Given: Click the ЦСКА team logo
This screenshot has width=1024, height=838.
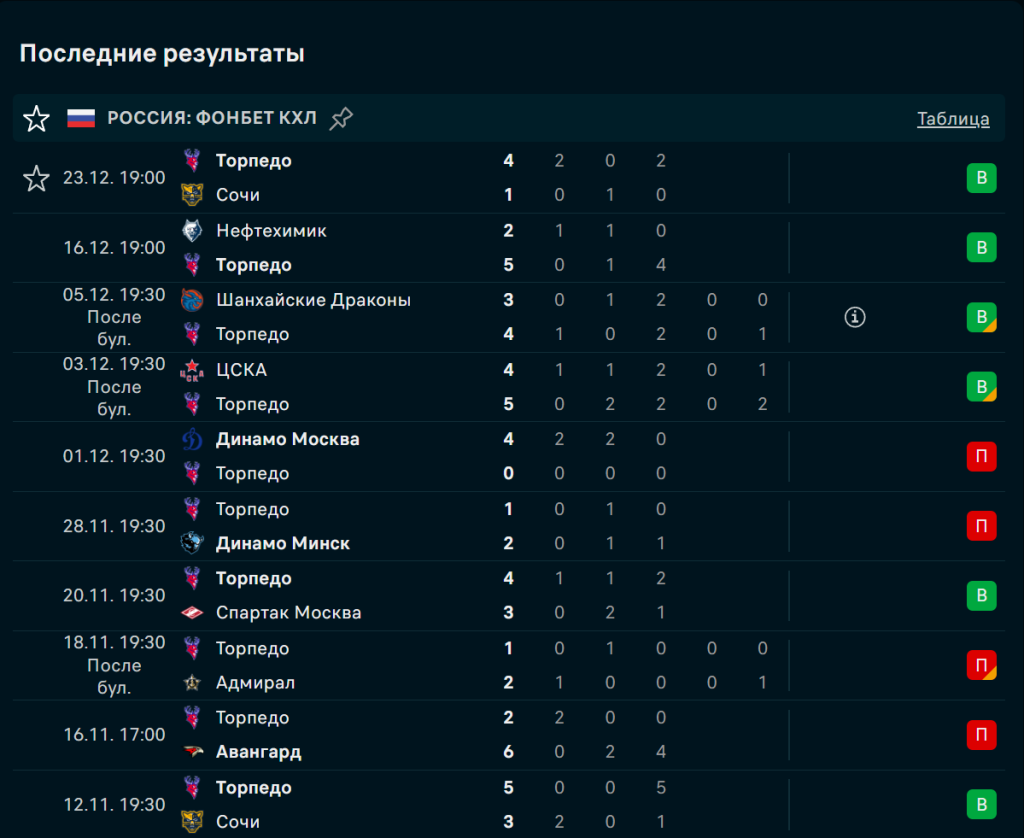Looking at the screenshot, I should [x=192, y=370].
